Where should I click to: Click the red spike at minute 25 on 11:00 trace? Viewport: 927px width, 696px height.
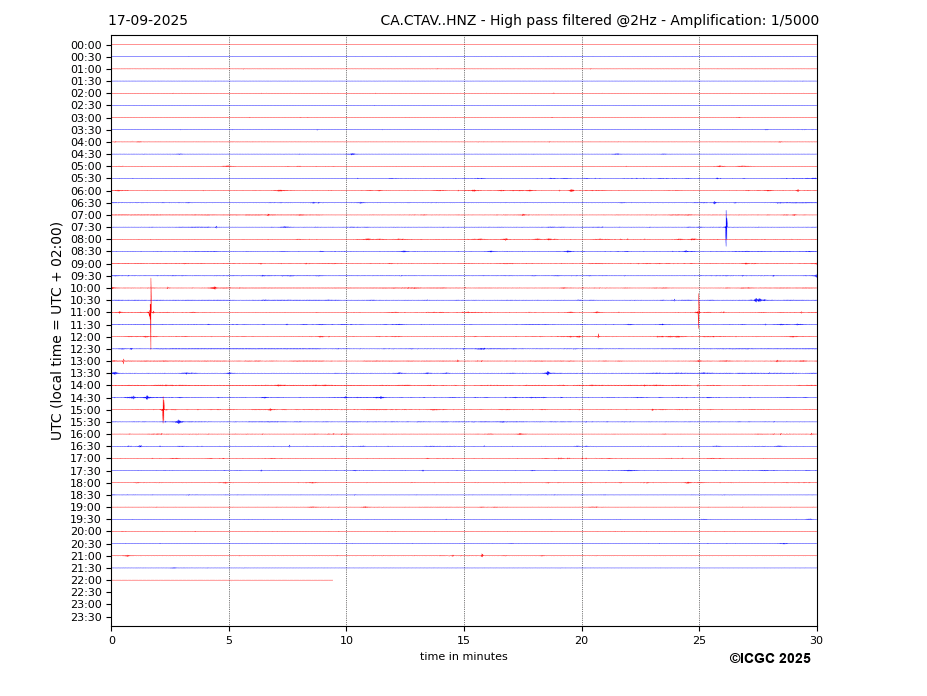[699, 311]
